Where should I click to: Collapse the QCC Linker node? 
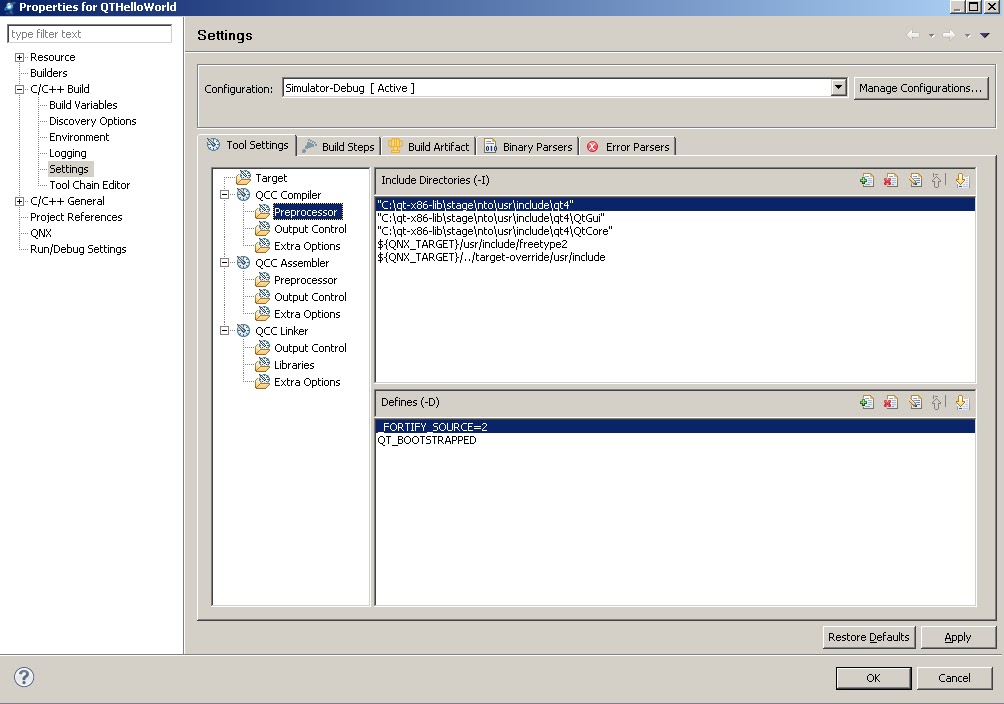[x=224, y=331]
